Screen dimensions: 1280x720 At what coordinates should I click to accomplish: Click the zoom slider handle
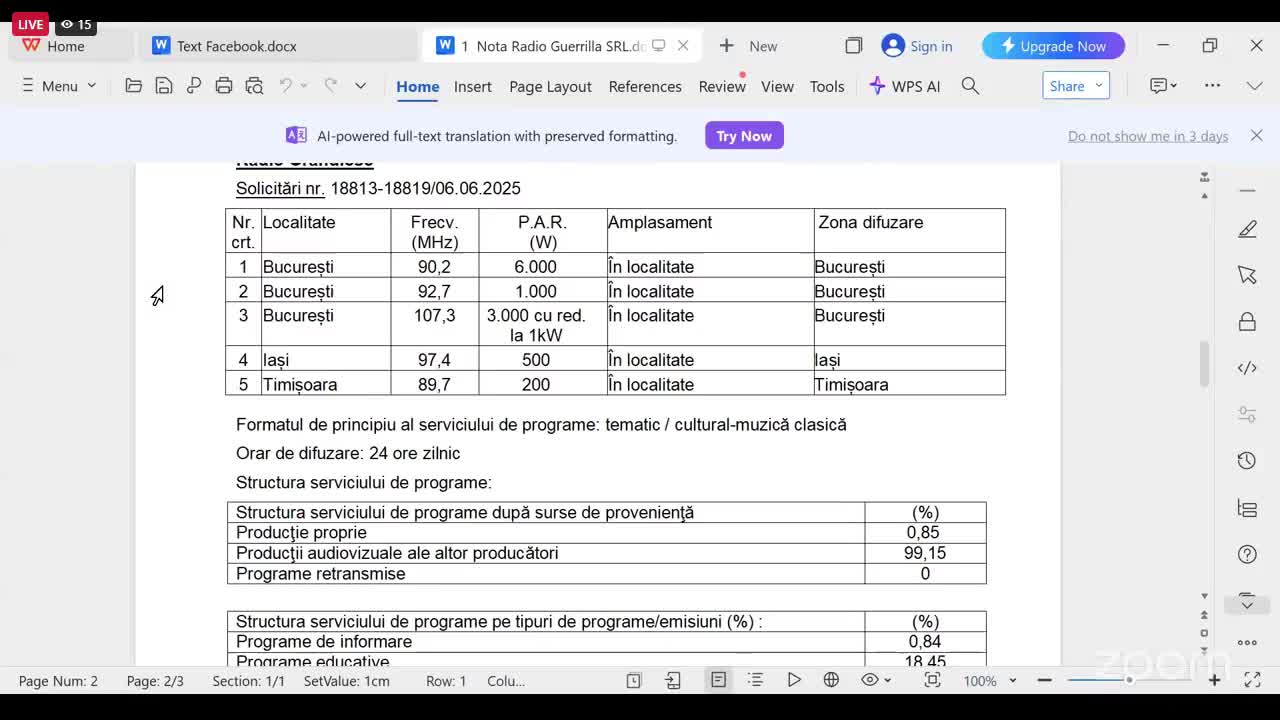click(x=1129, y=680)
